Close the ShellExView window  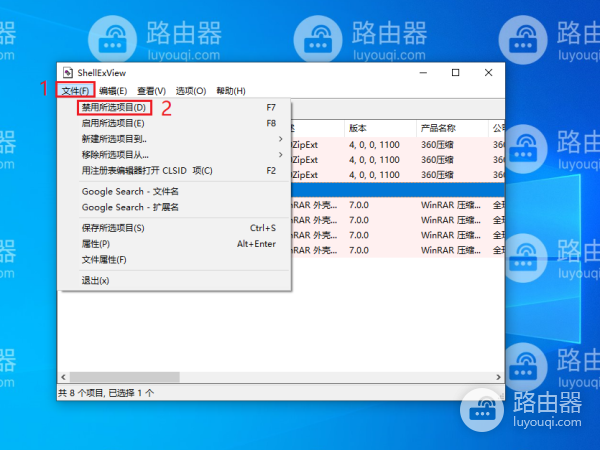pos(488,73)
